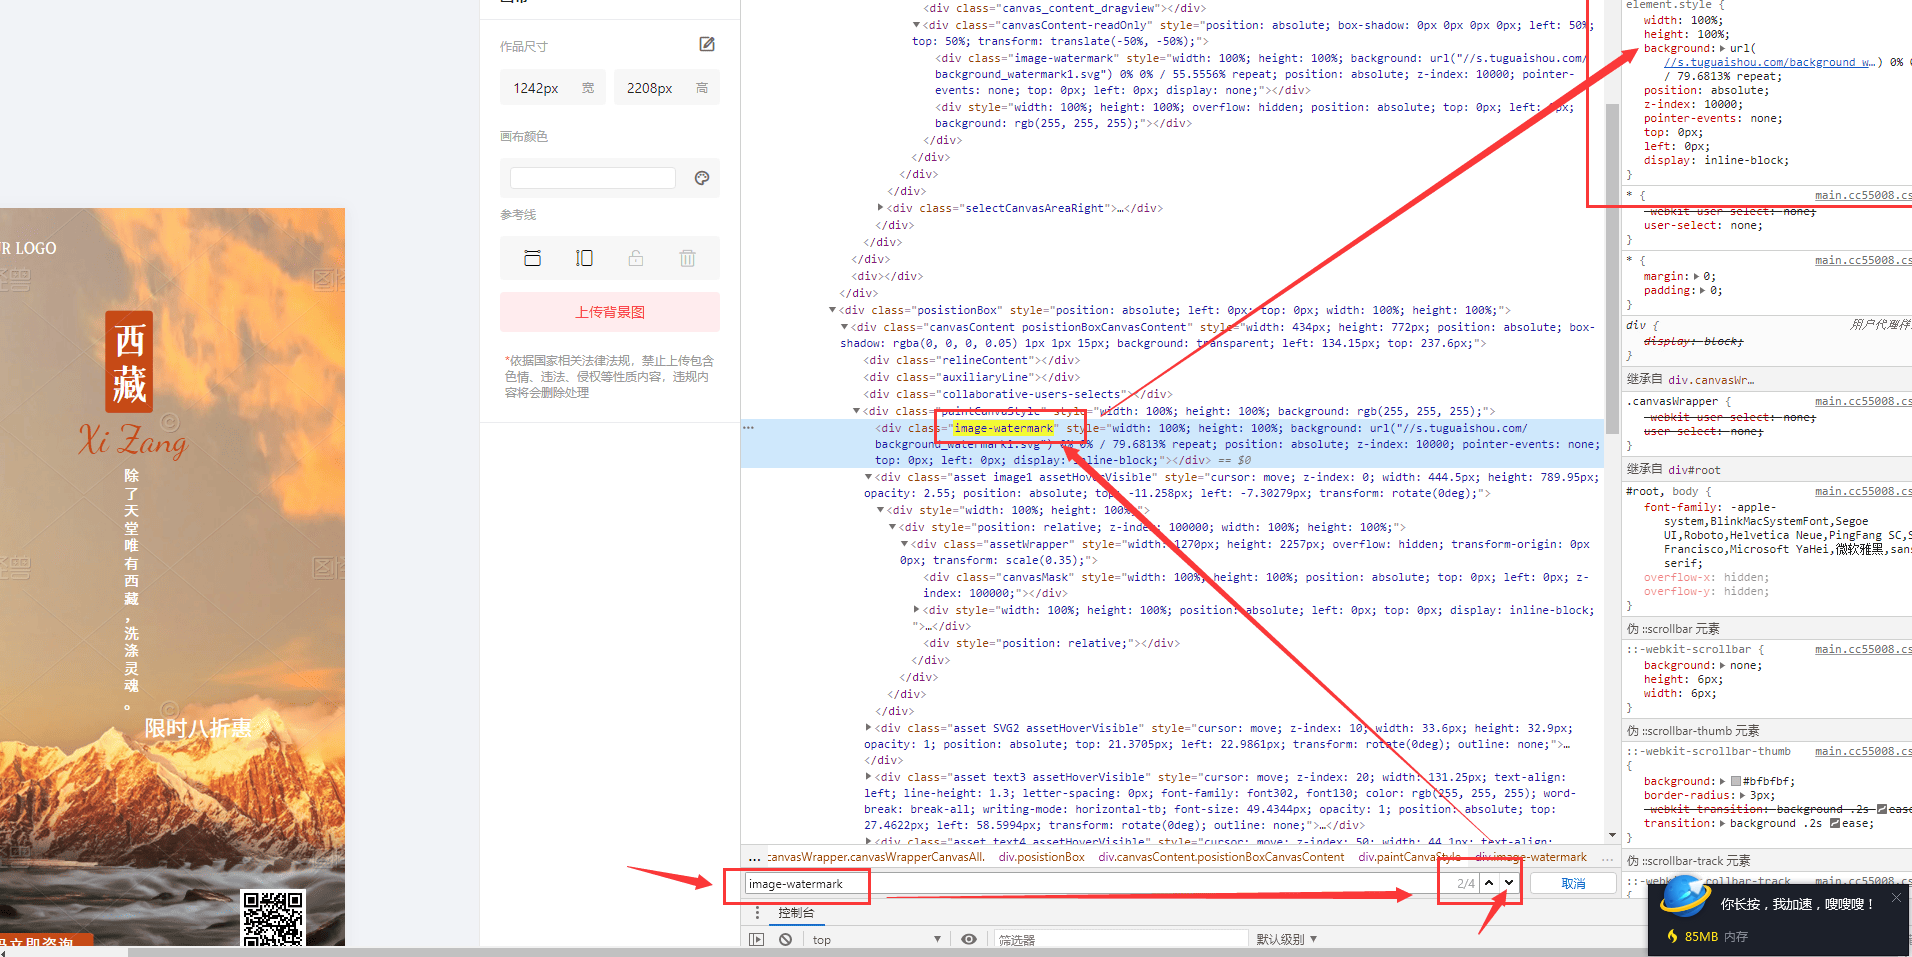This screenshot has width=1912, height=957.
Task: Select div.posistionBox in the breadcrumb
Action: click(1041, 857)
